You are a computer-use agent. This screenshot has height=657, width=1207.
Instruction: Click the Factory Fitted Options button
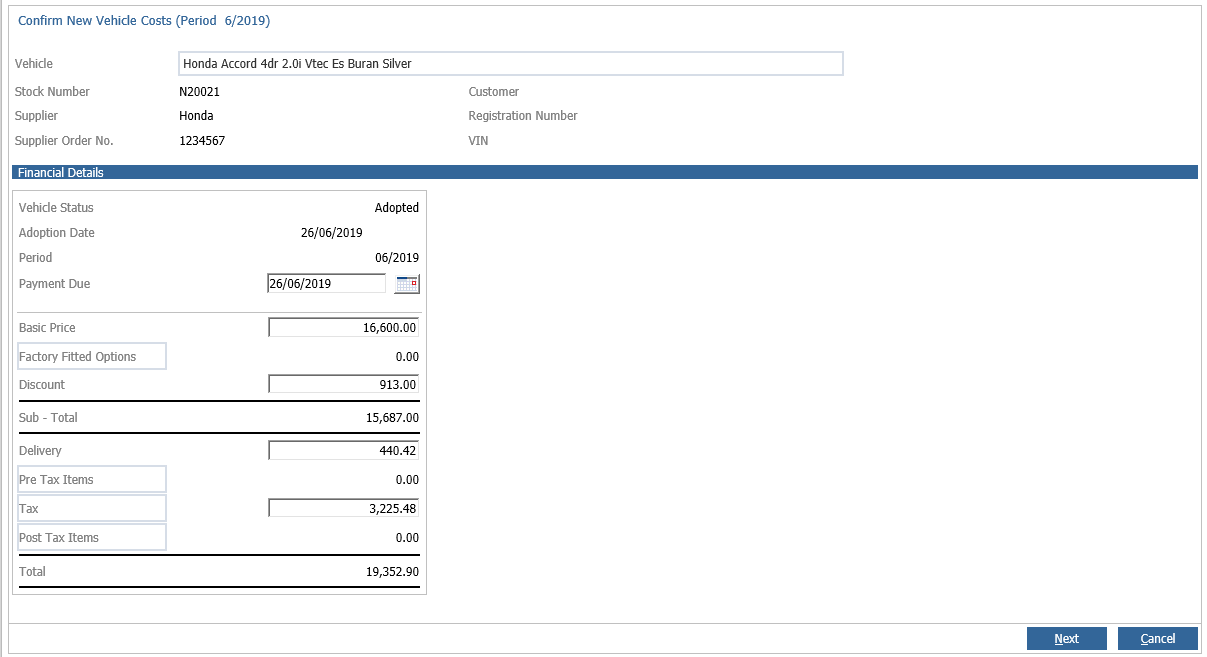tap(91, 356)
